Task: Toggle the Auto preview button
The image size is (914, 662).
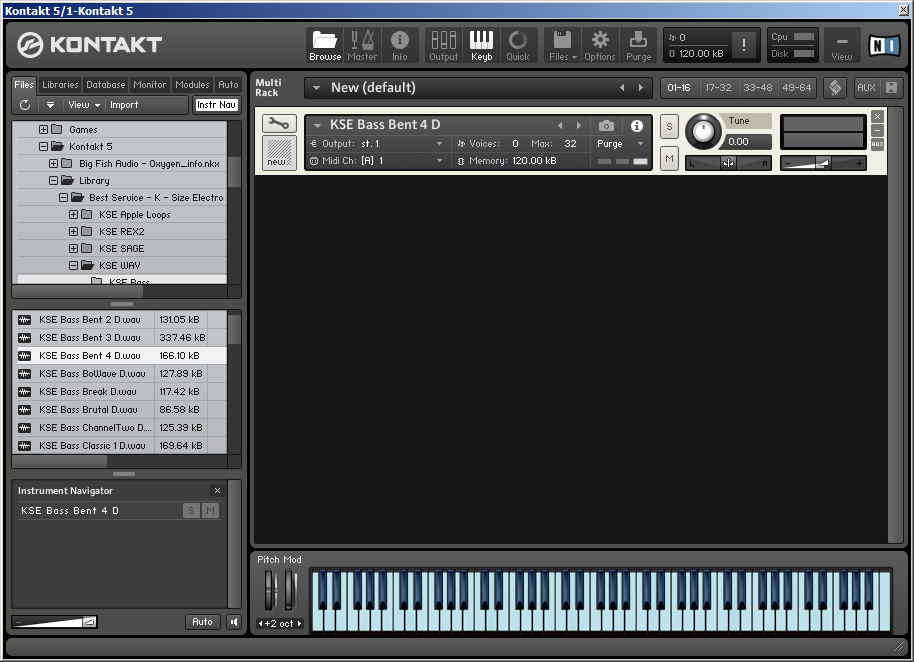Action: [202, 622]
